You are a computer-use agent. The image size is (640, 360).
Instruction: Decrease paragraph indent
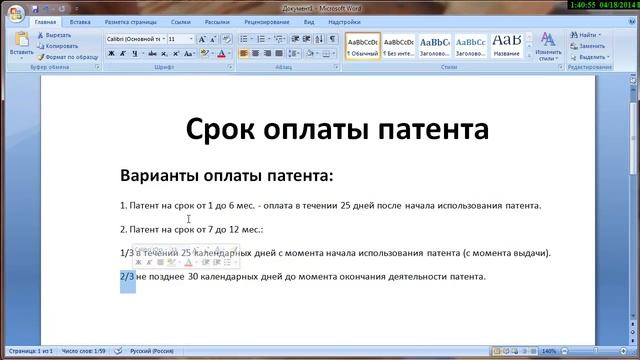295,39
